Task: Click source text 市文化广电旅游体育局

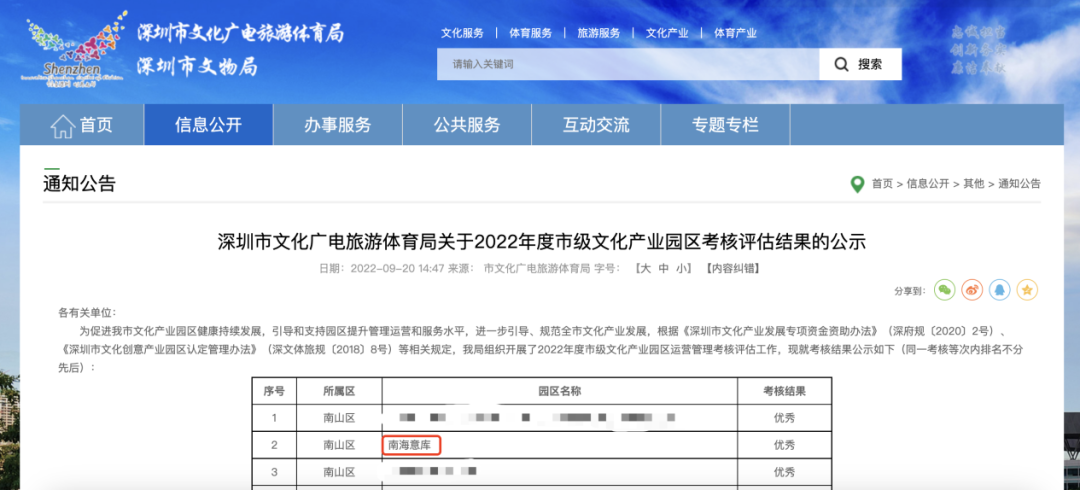Action: click(537, 268)
